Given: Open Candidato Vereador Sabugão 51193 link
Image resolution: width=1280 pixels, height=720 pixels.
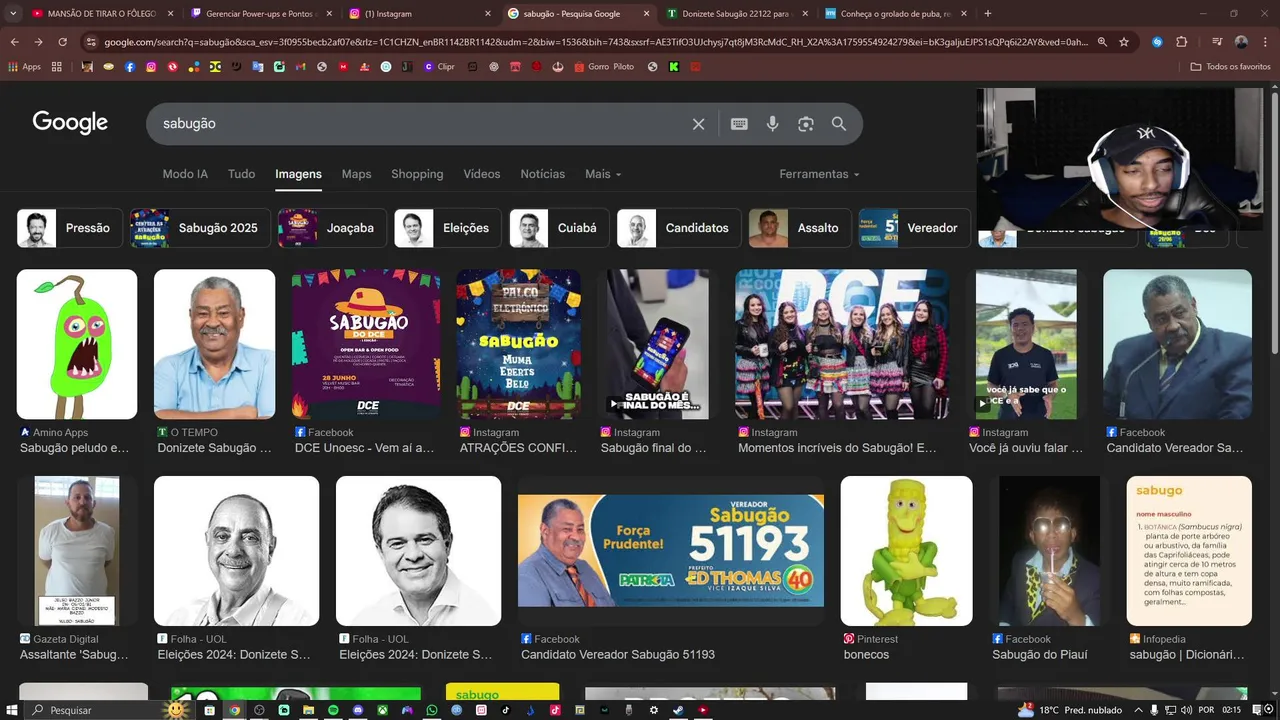Looking at the screenshot, I should click(618, 654).
